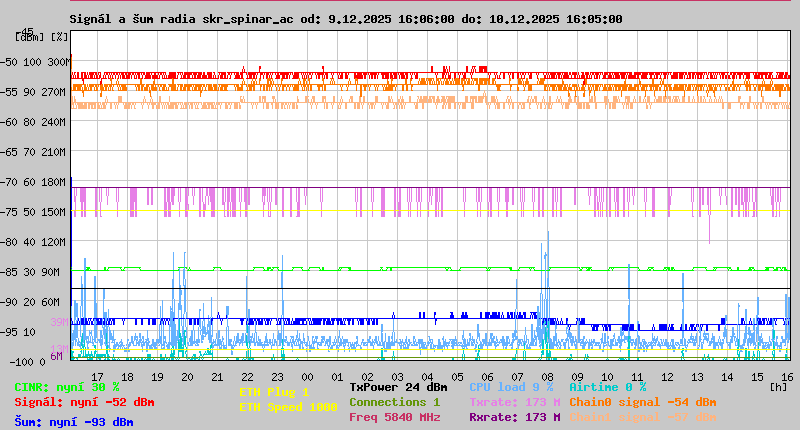Viewport: 800px width, 430px height.
Task: Click the 'Txrate: 173 M' legend entry
Action: (515, 402)
